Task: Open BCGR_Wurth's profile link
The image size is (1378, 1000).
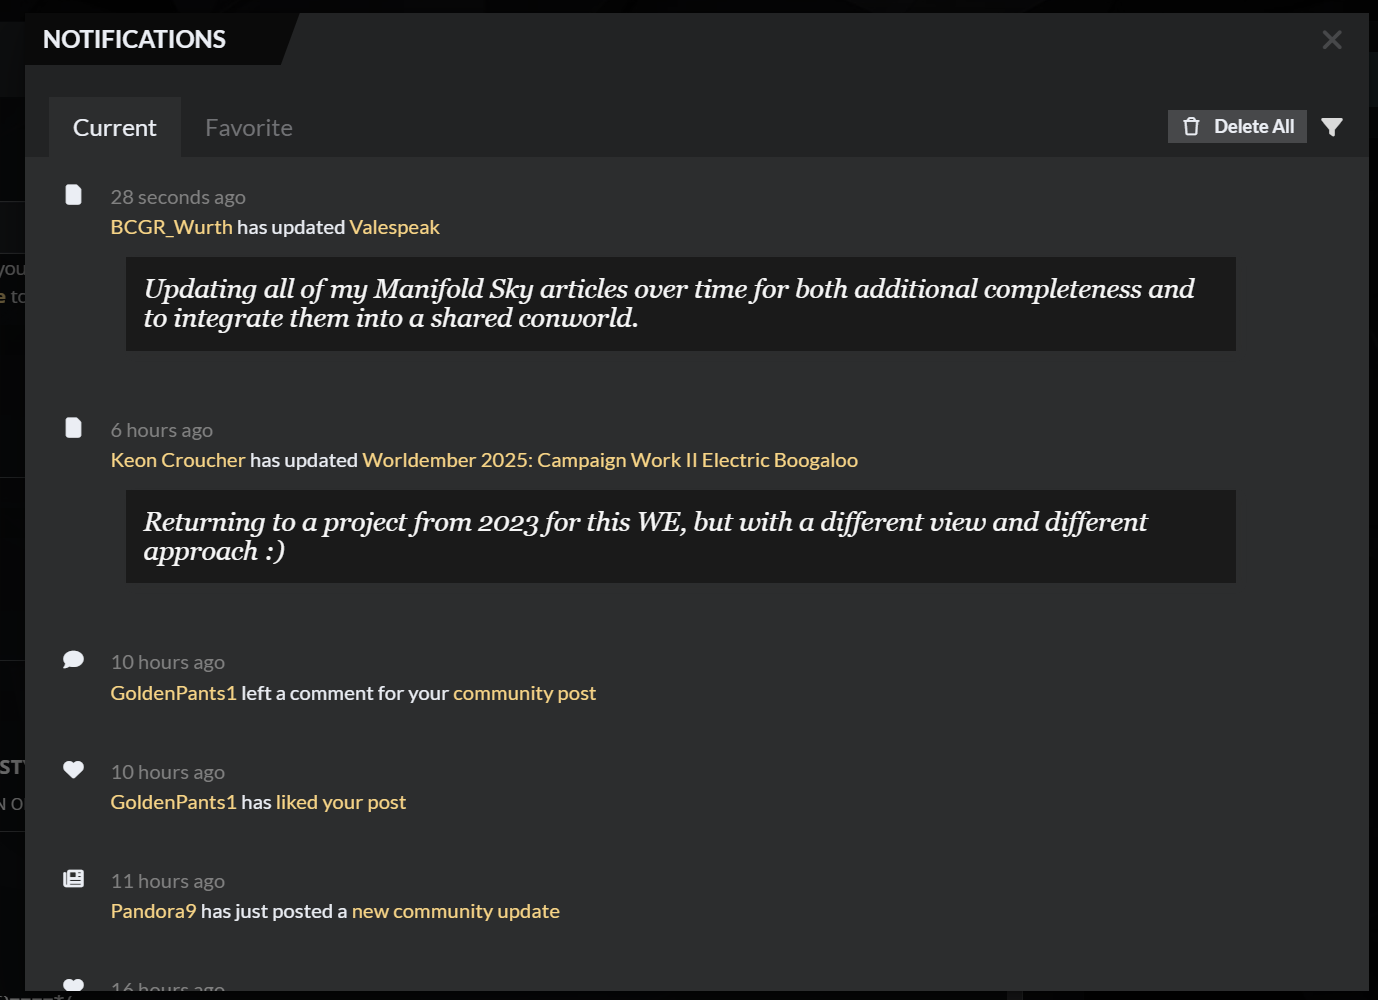Action: tap(171, 227)
